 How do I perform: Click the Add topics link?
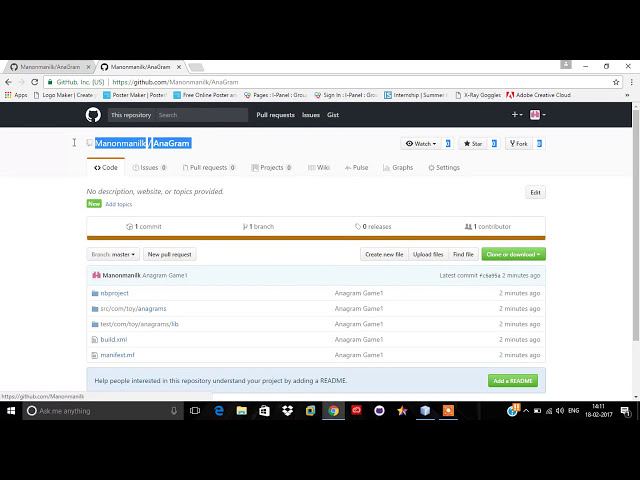pos(119,204)
